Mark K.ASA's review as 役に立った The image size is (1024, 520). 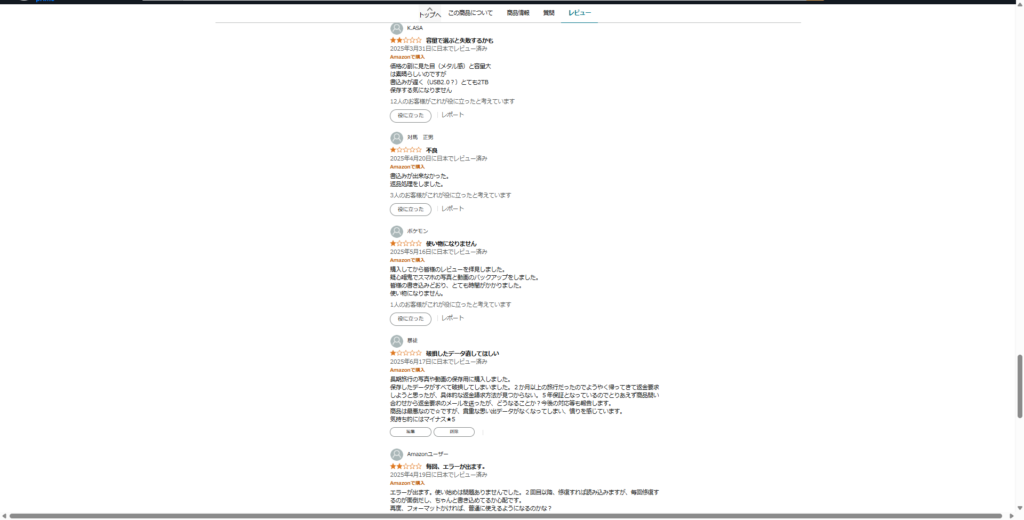tap(411, 116)
